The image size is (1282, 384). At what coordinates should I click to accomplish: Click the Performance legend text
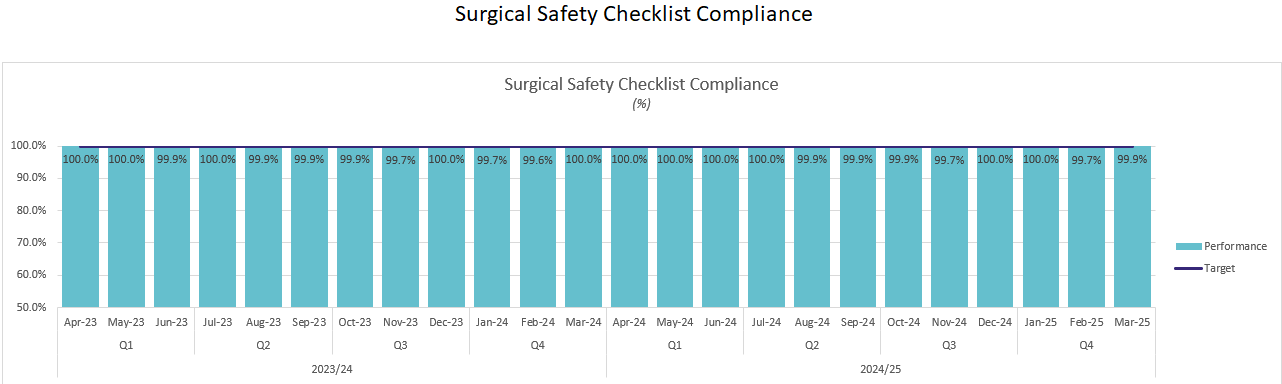1236,246
